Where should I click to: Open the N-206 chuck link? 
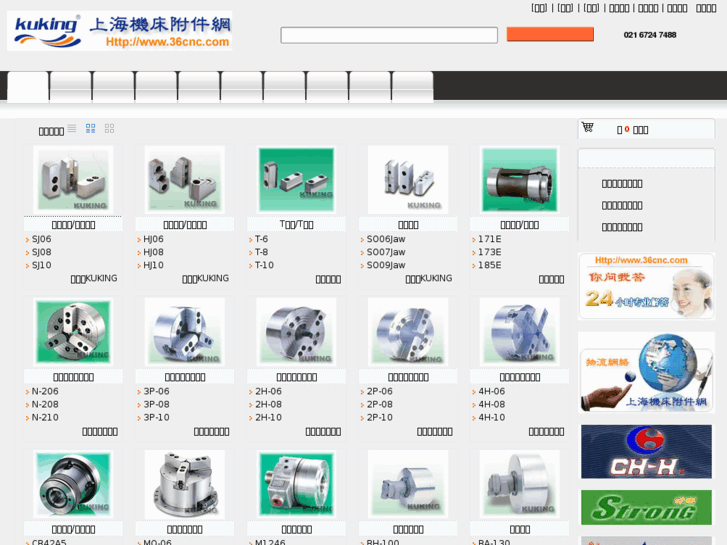coord(45,391)
